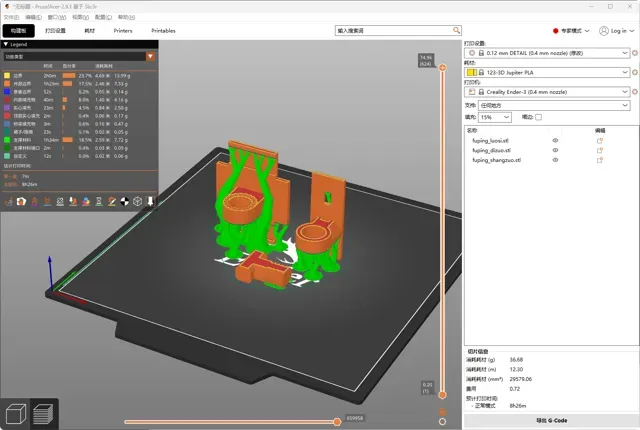Click the user account avatar icon

(604, 31)
